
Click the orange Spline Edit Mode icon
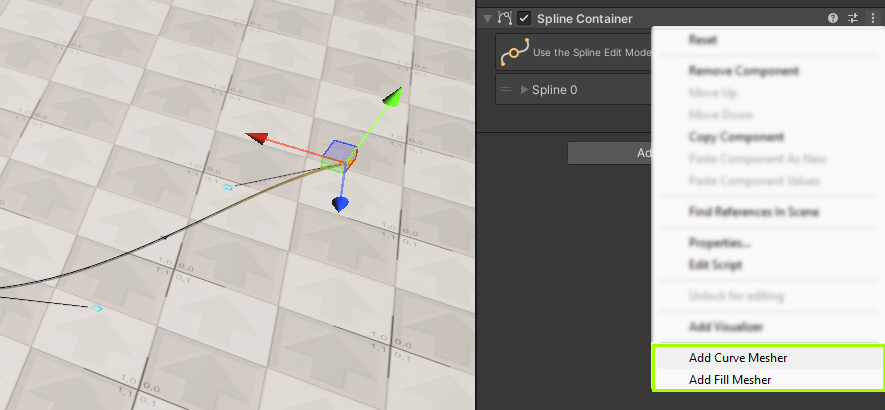[x=514, y=53]
